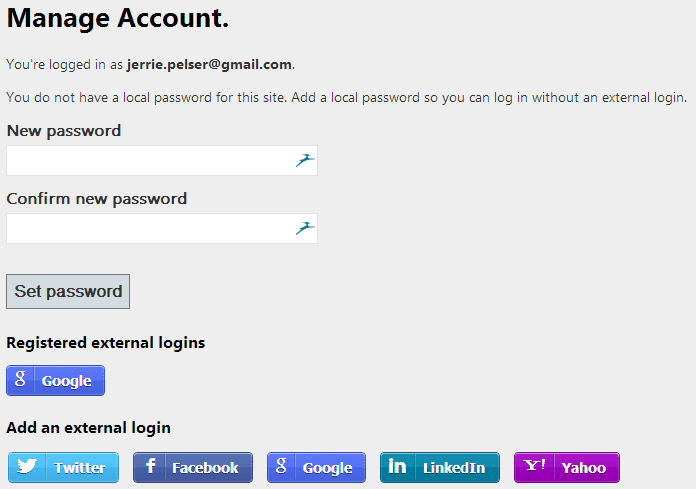Click the logged-in email jerrie.pelser@gmail.com
696x489 pixels.
(209, 64)
